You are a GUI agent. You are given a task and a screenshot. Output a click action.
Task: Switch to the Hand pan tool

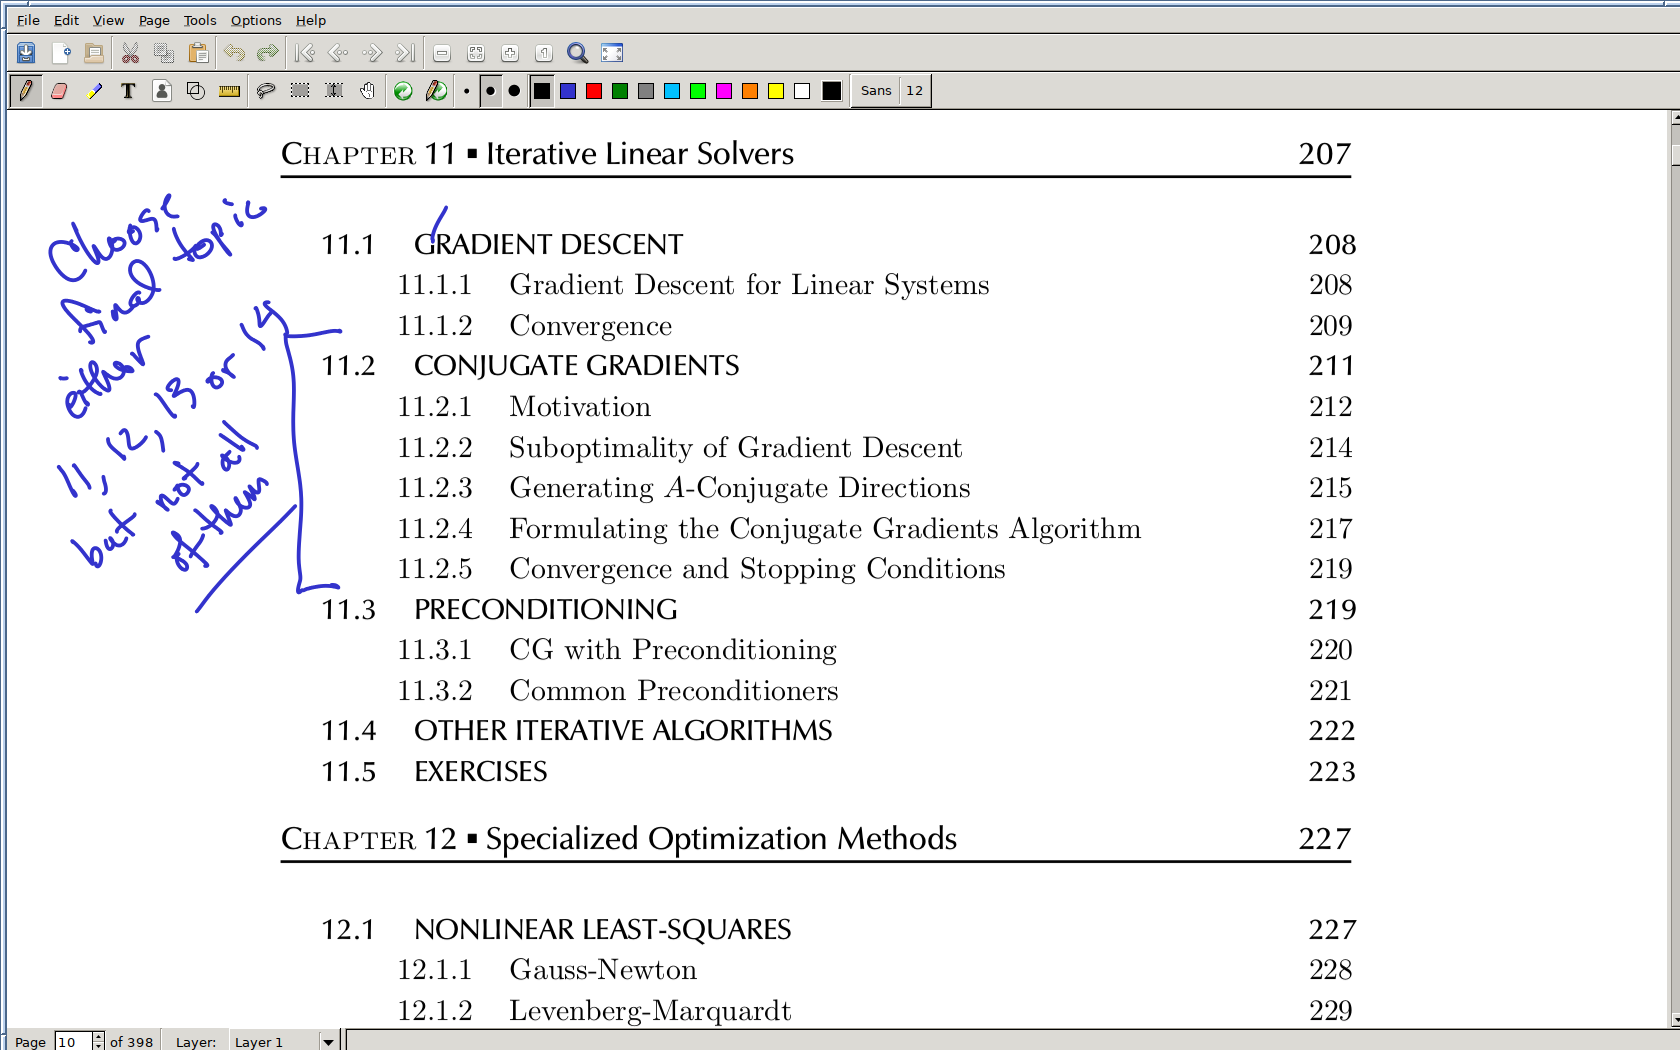tap(368, 91)
